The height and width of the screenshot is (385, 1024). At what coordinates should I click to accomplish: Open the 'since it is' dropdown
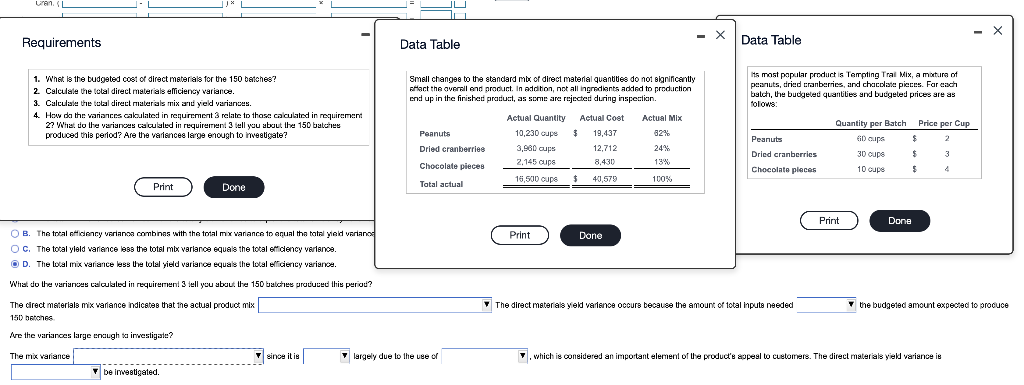(x=327, y=356)
